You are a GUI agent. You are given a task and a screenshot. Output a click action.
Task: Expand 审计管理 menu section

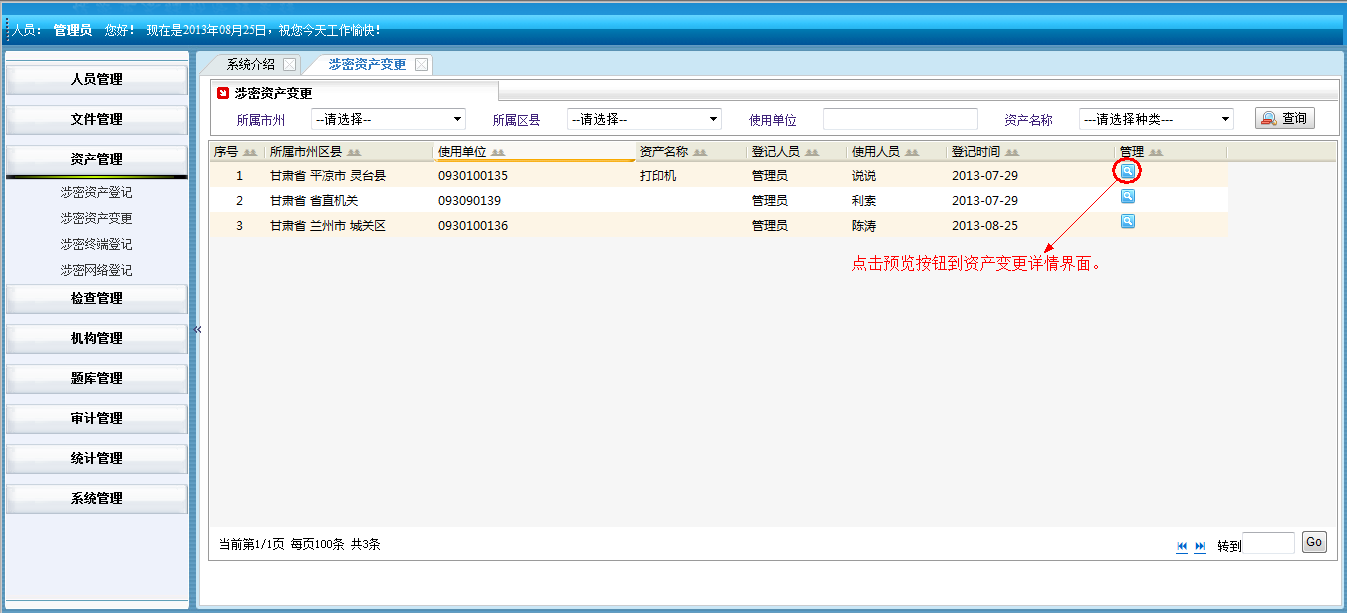coord(97,418)
